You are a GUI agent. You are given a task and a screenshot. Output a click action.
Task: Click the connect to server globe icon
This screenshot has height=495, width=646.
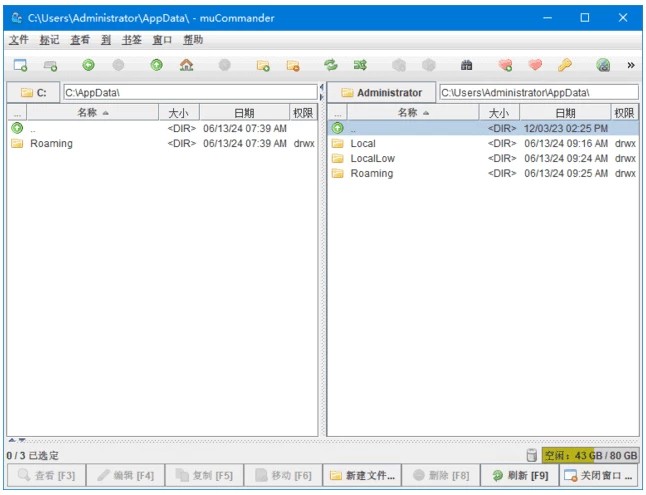coord(603,65)
